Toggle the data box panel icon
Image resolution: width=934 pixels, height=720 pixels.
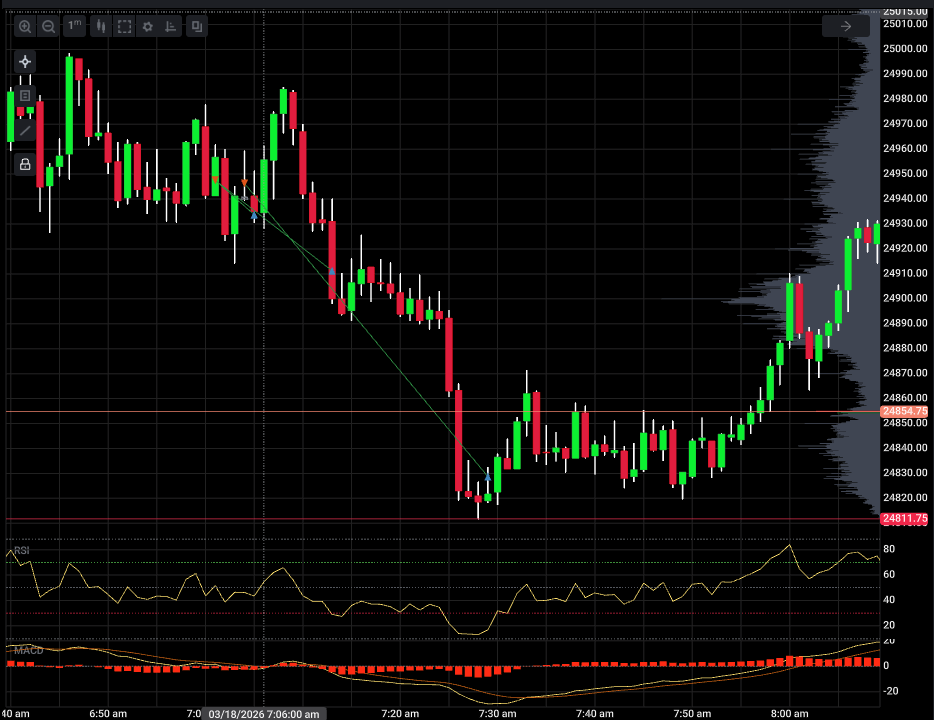click(x=25, y=95)
